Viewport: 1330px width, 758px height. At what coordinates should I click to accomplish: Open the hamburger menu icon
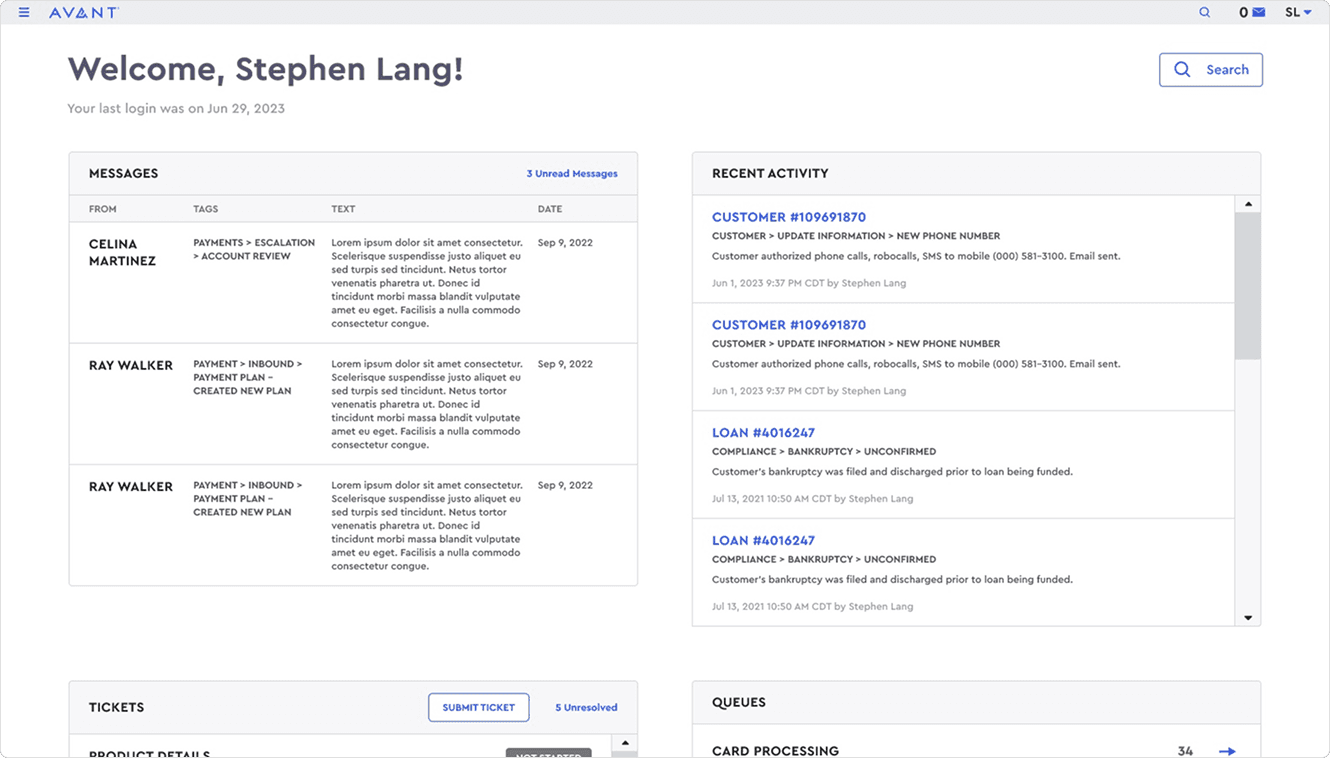pyautogui.click(x=24, y=13)
